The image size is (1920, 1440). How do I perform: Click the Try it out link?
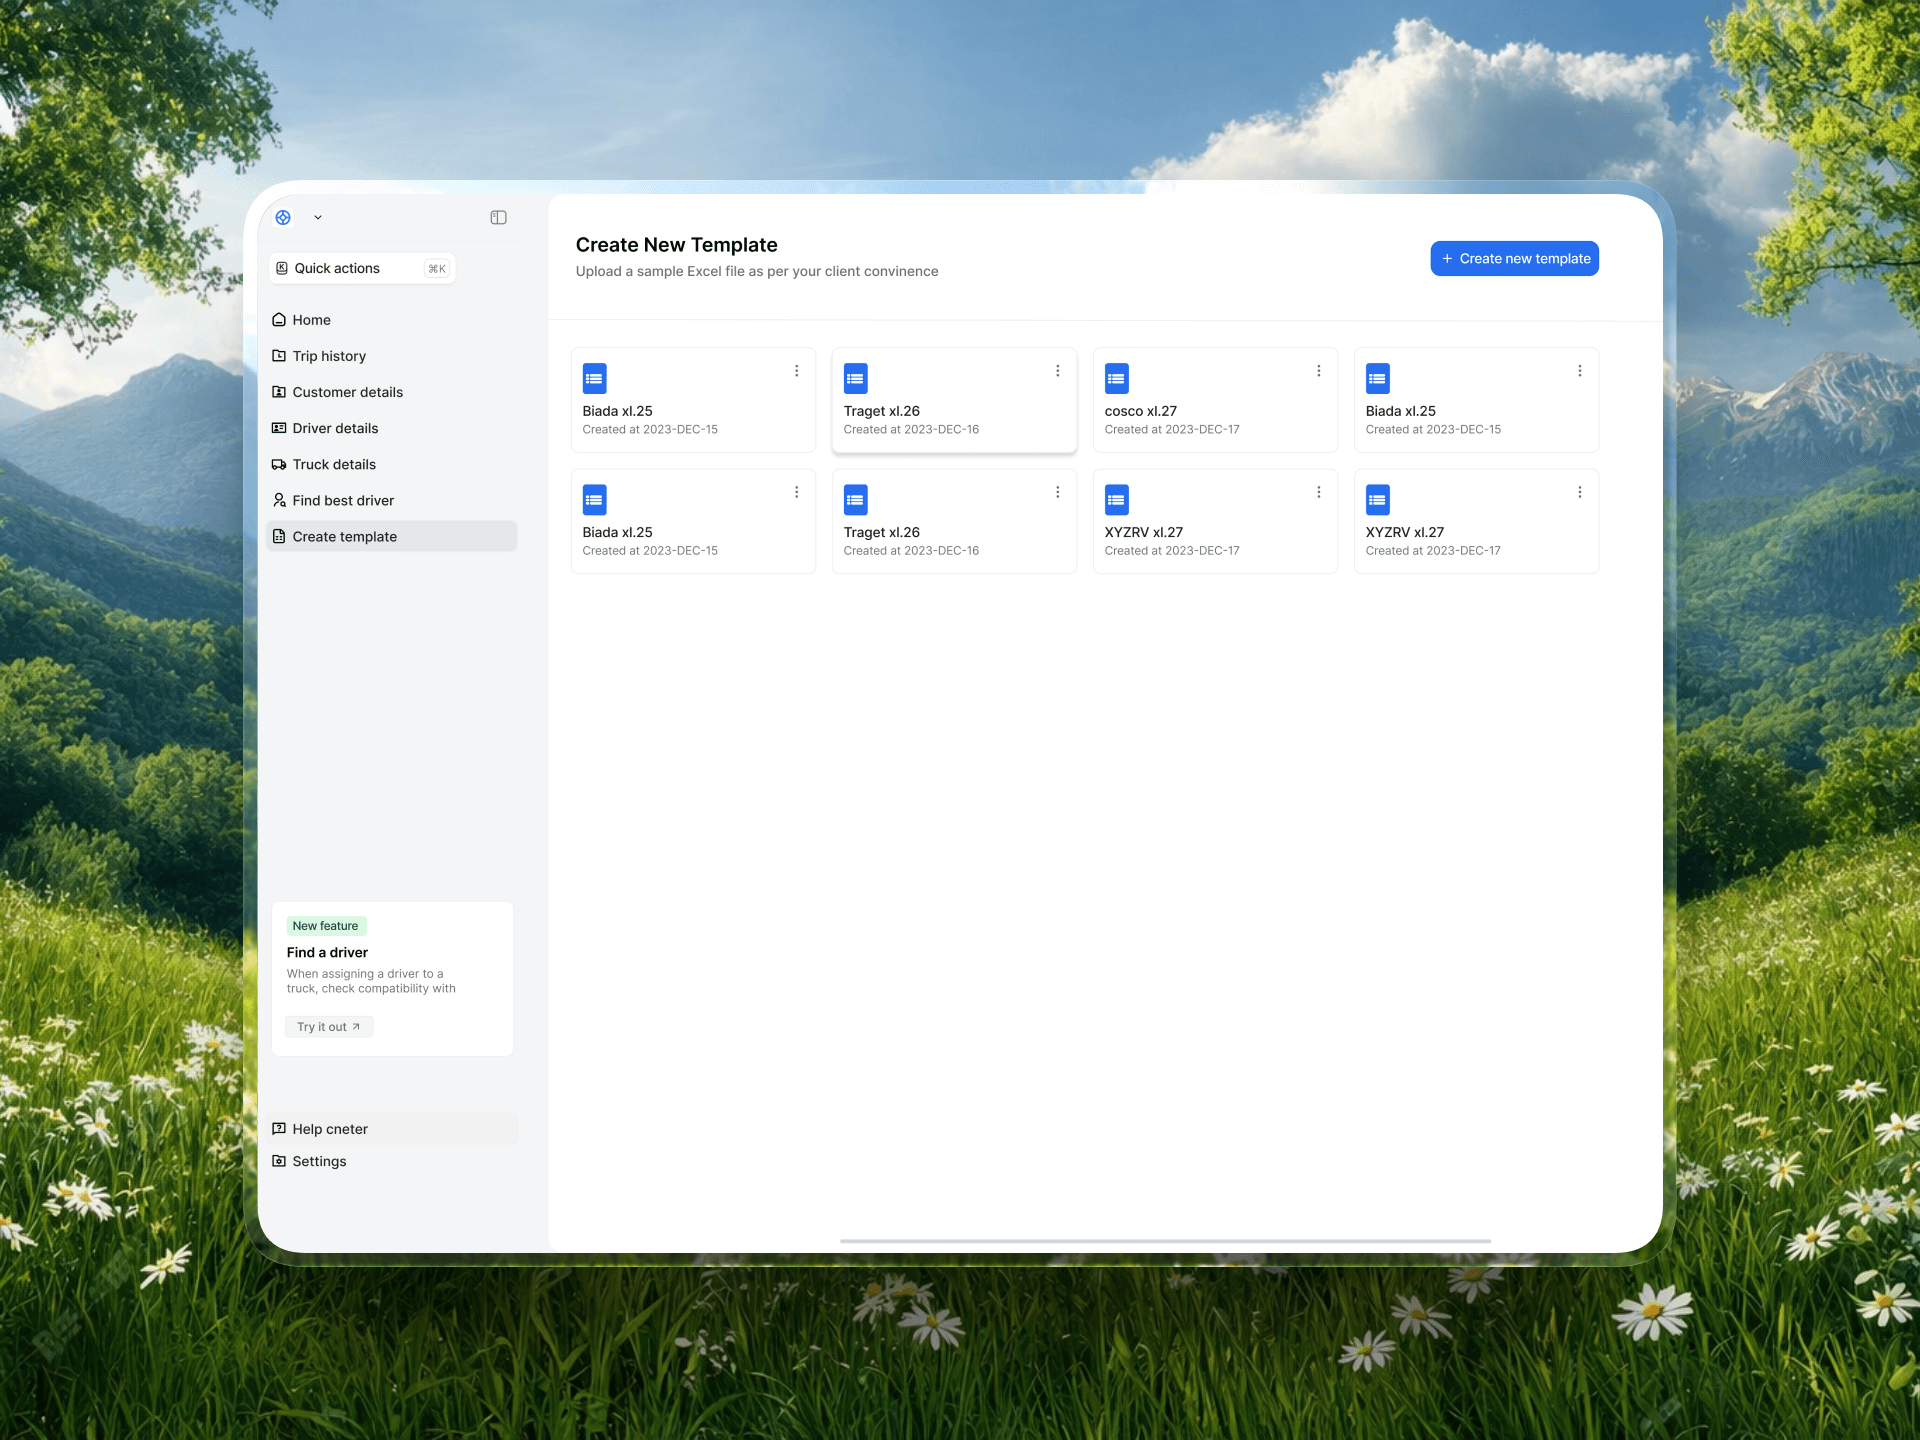[328, 1027]
